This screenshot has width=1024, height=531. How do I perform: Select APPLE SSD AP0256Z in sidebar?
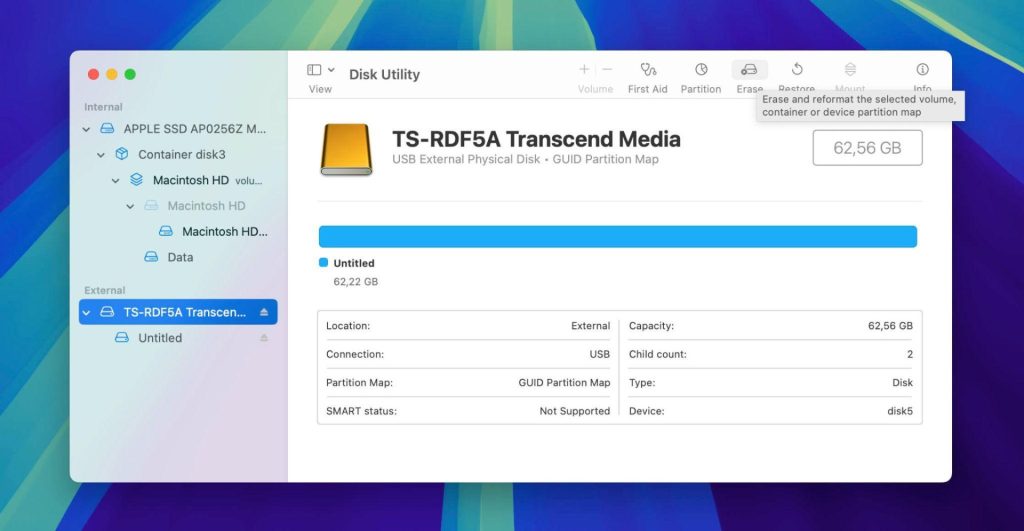coord(178,129)
